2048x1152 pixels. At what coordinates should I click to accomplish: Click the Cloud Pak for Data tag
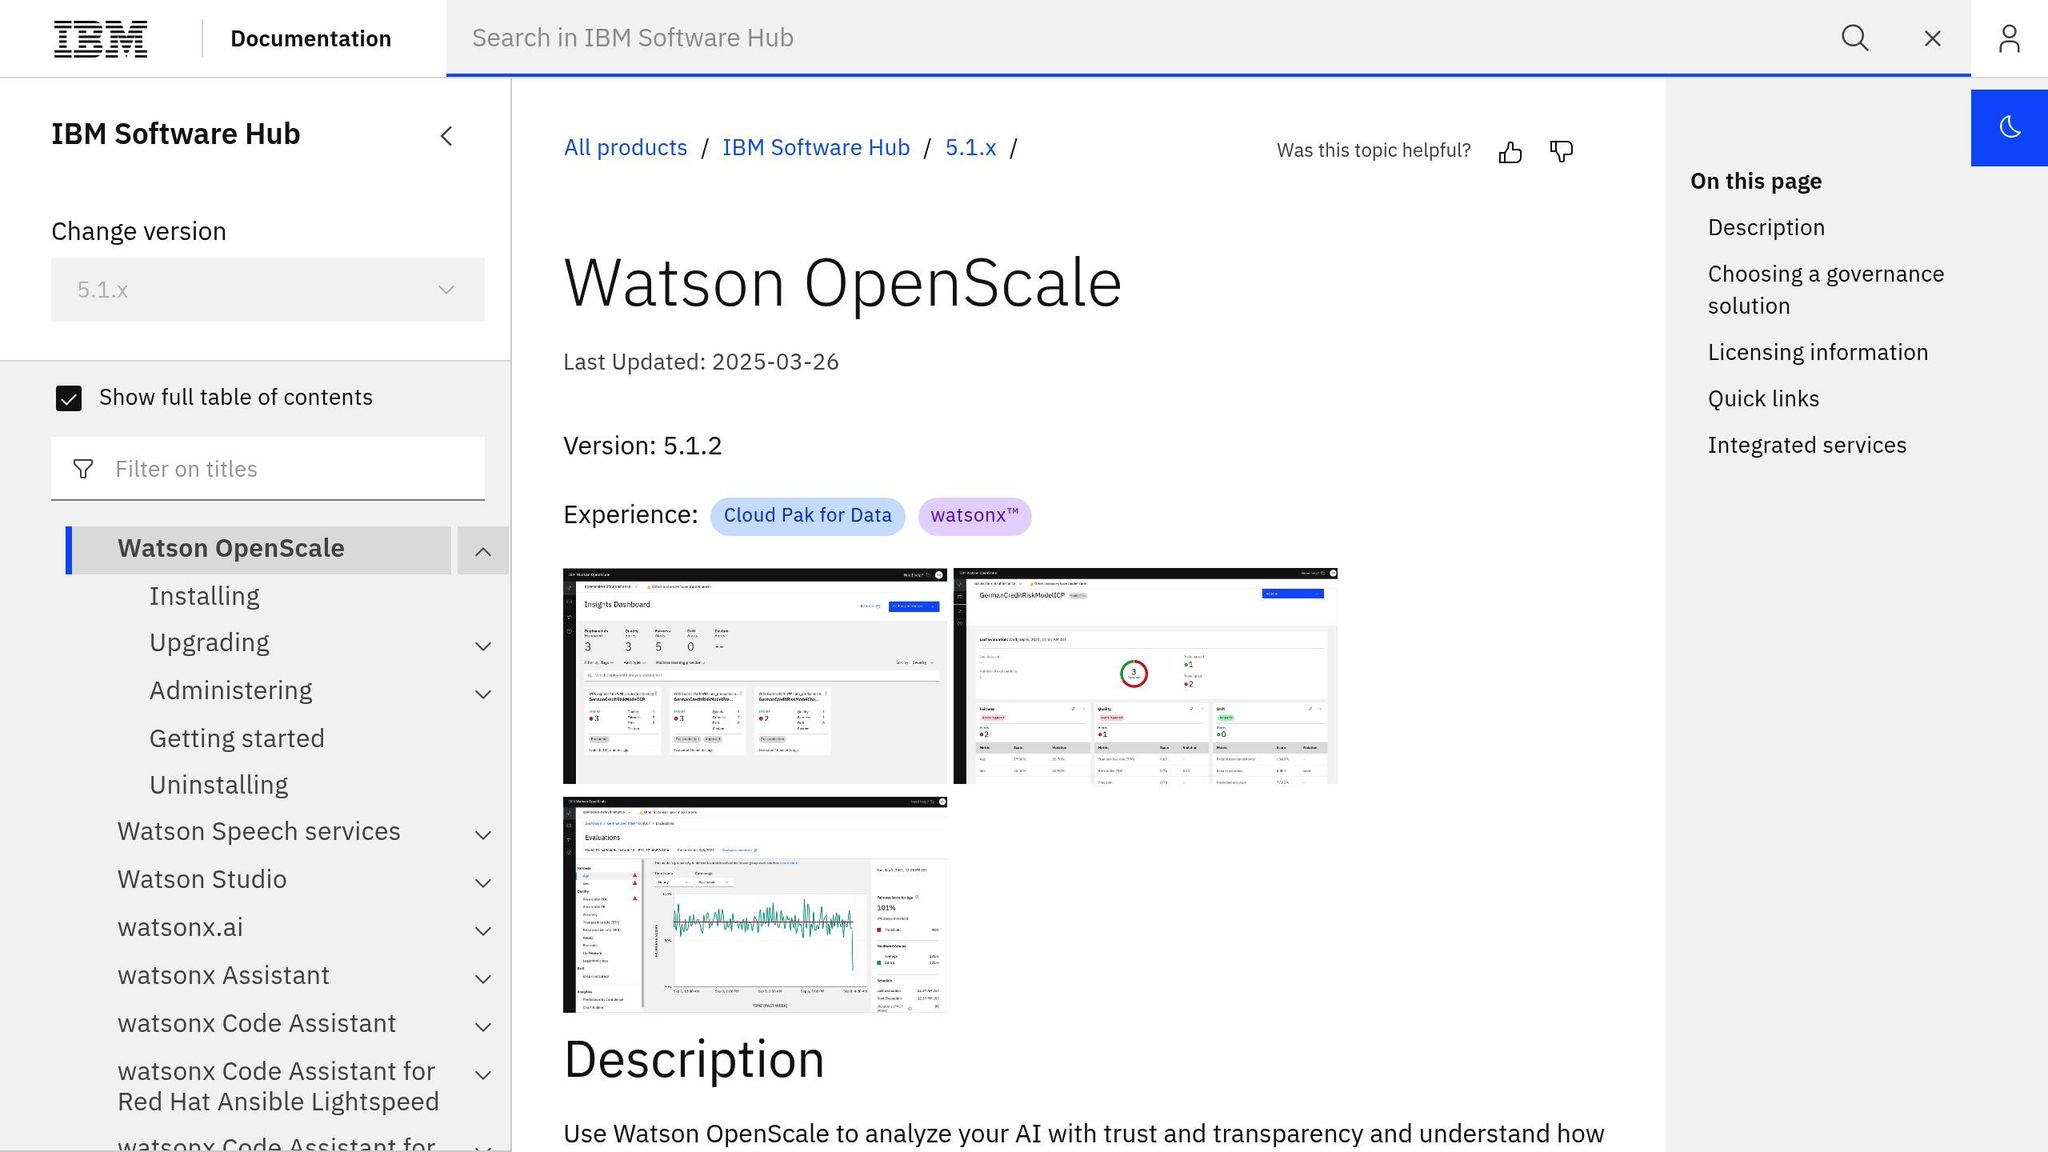[807, 516]
